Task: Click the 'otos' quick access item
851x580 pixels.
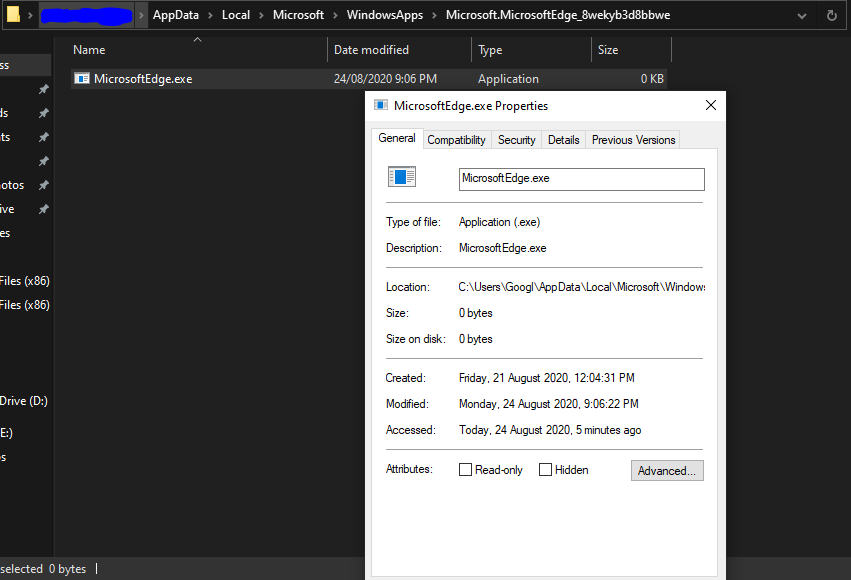Action: (x=12, y=185)
